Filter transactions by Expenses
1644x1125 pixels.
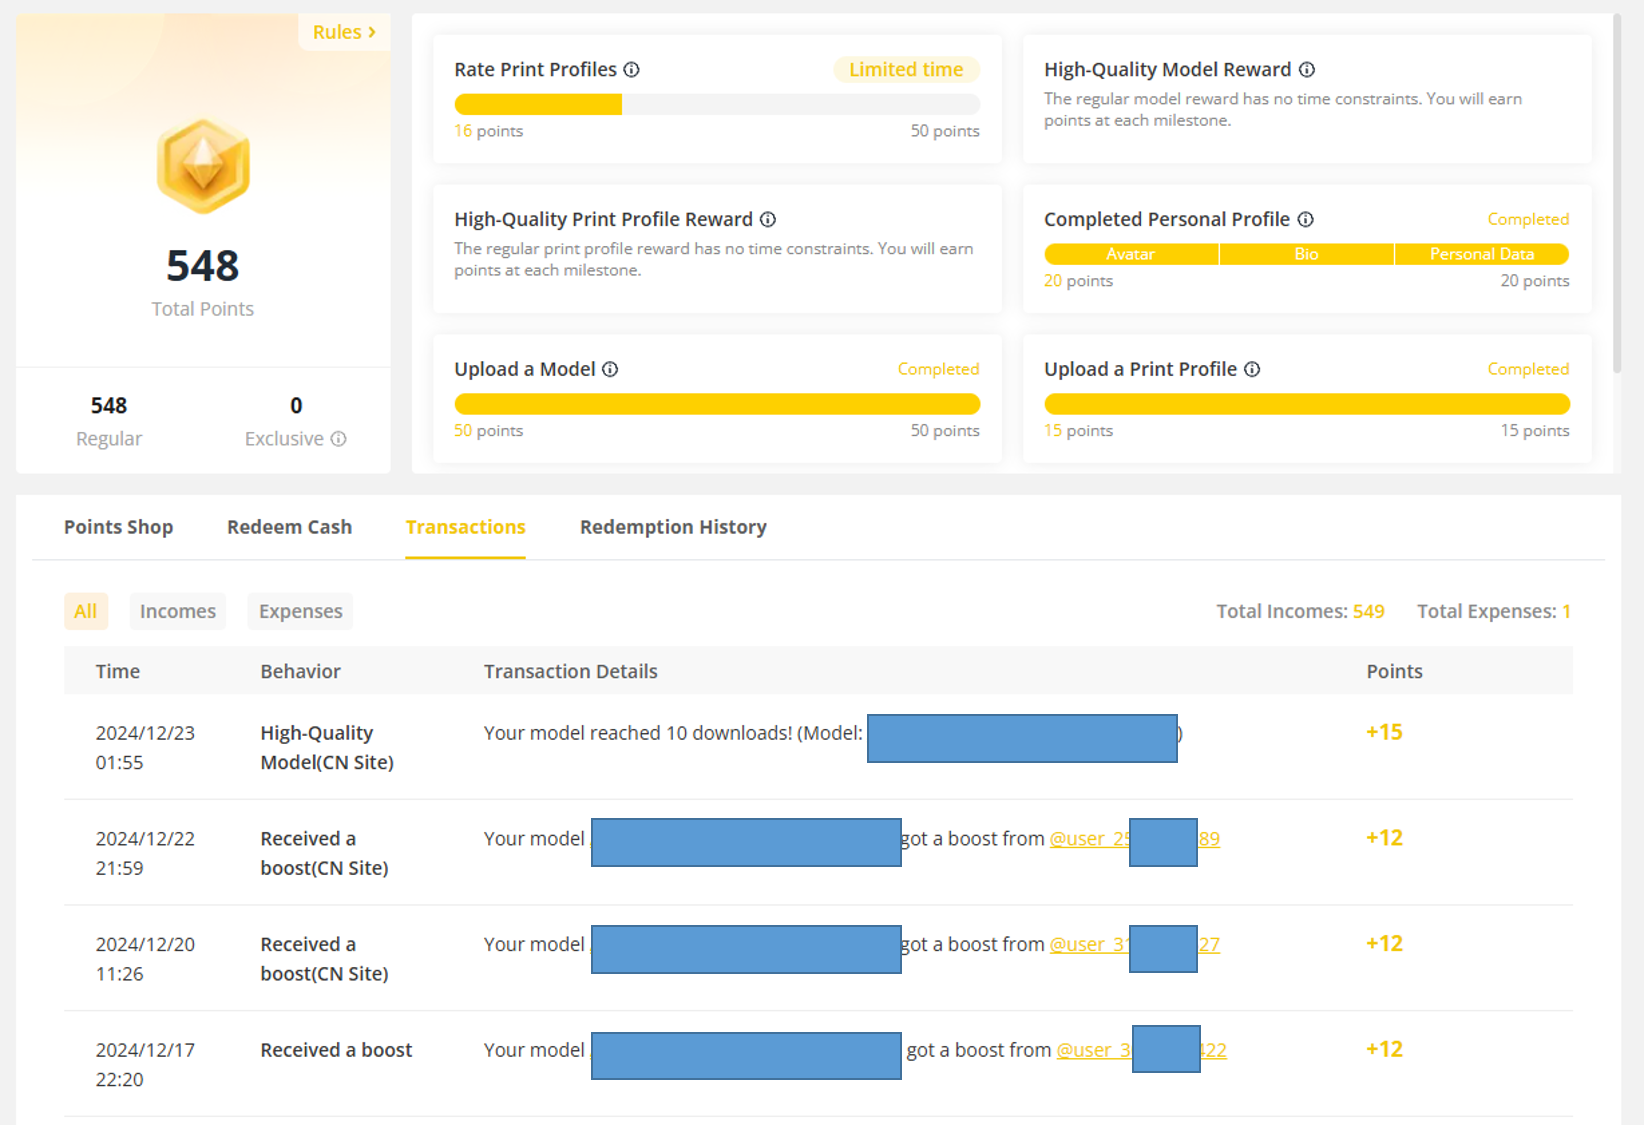(x=300, y=611)
